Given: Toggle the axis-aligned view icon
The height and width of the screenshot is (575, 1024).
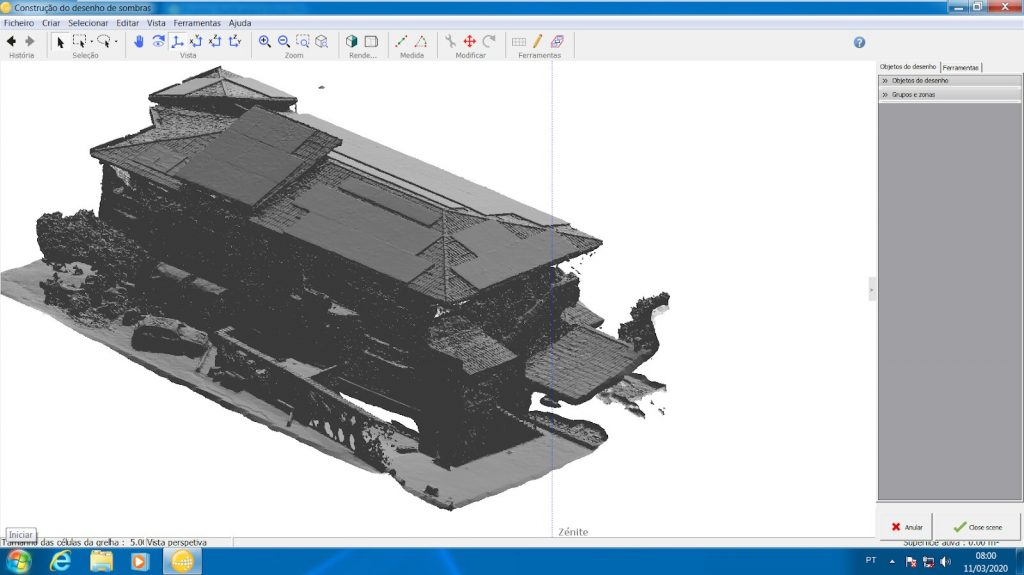Looking at the screenshot, I should (x=177, y=42).
